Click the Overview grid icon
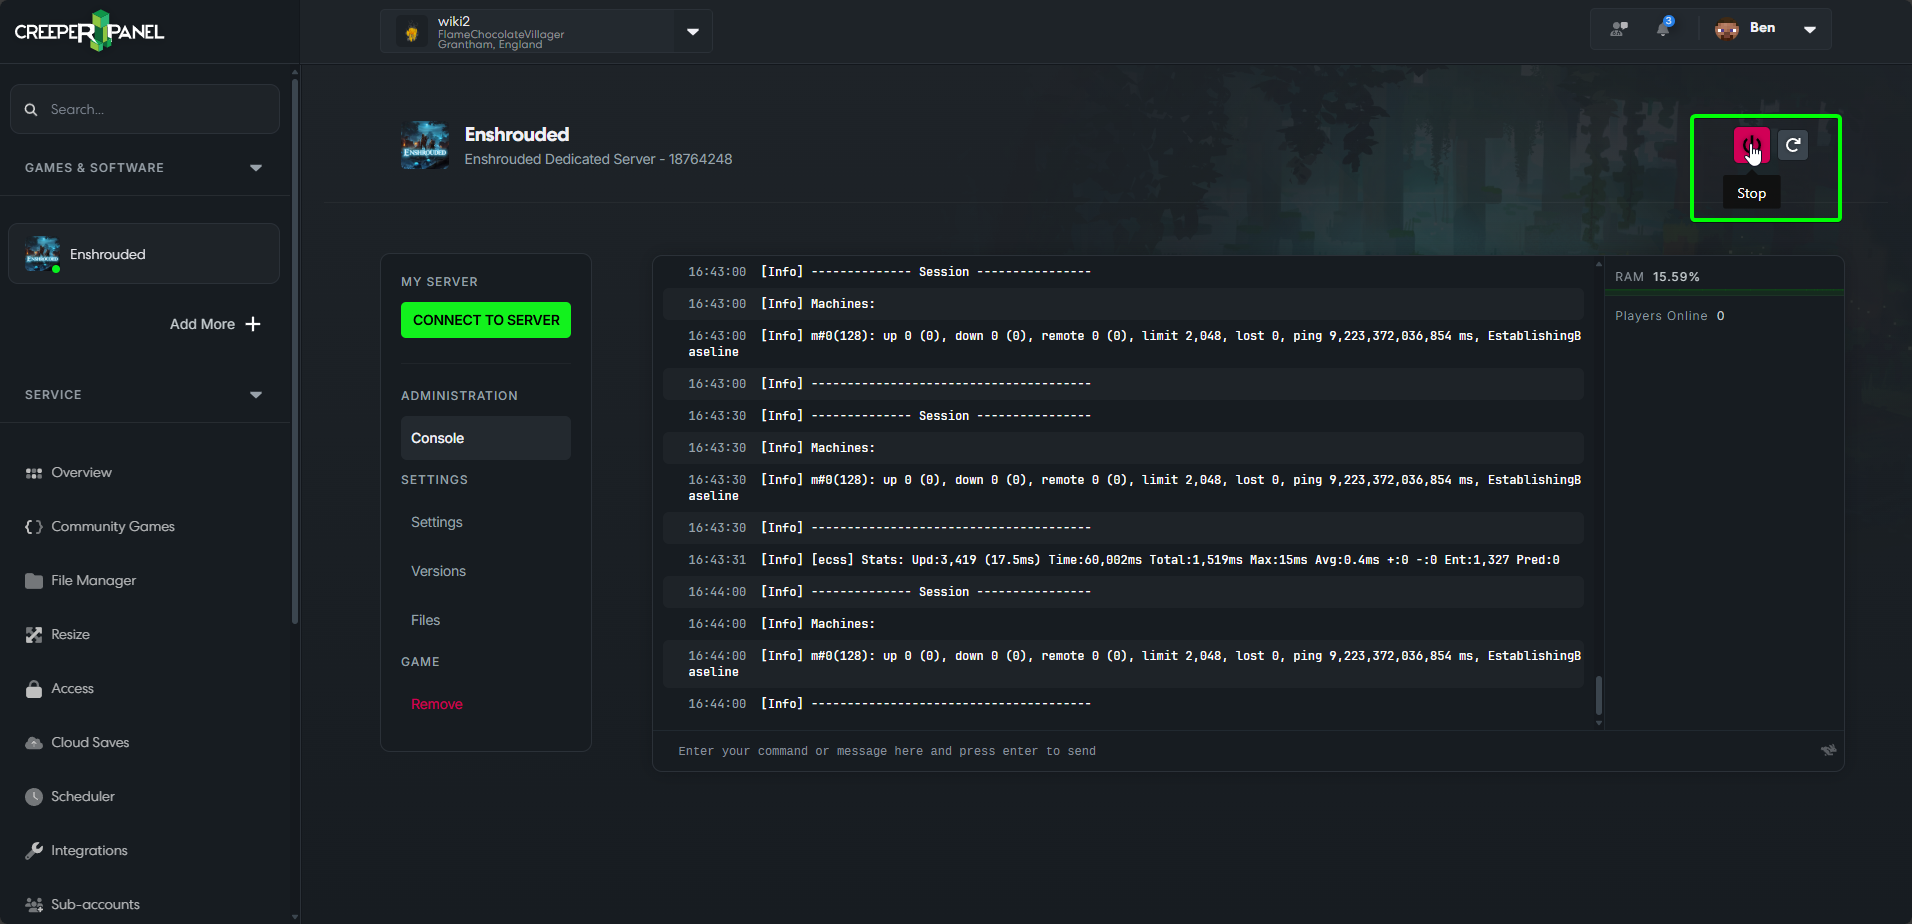This screenshot has width=1912, height=924. [34, 473]
